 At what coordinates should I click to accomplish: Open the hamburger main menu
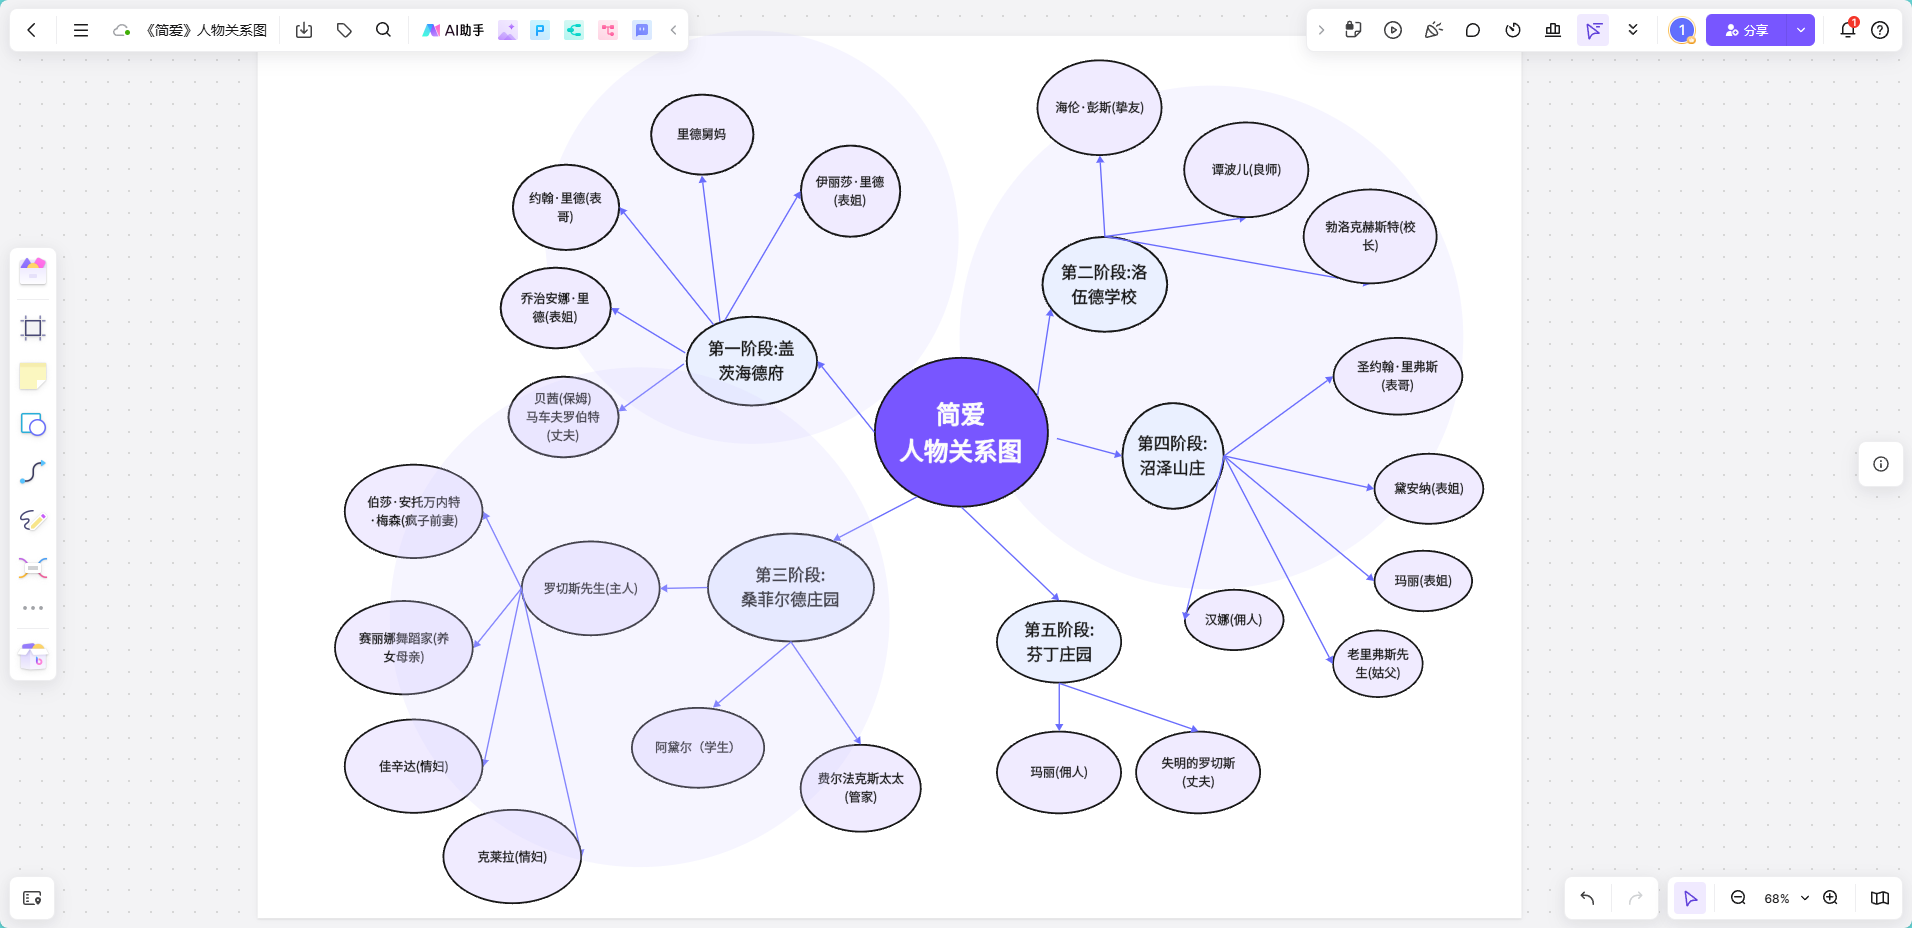[x=81, y=30]
